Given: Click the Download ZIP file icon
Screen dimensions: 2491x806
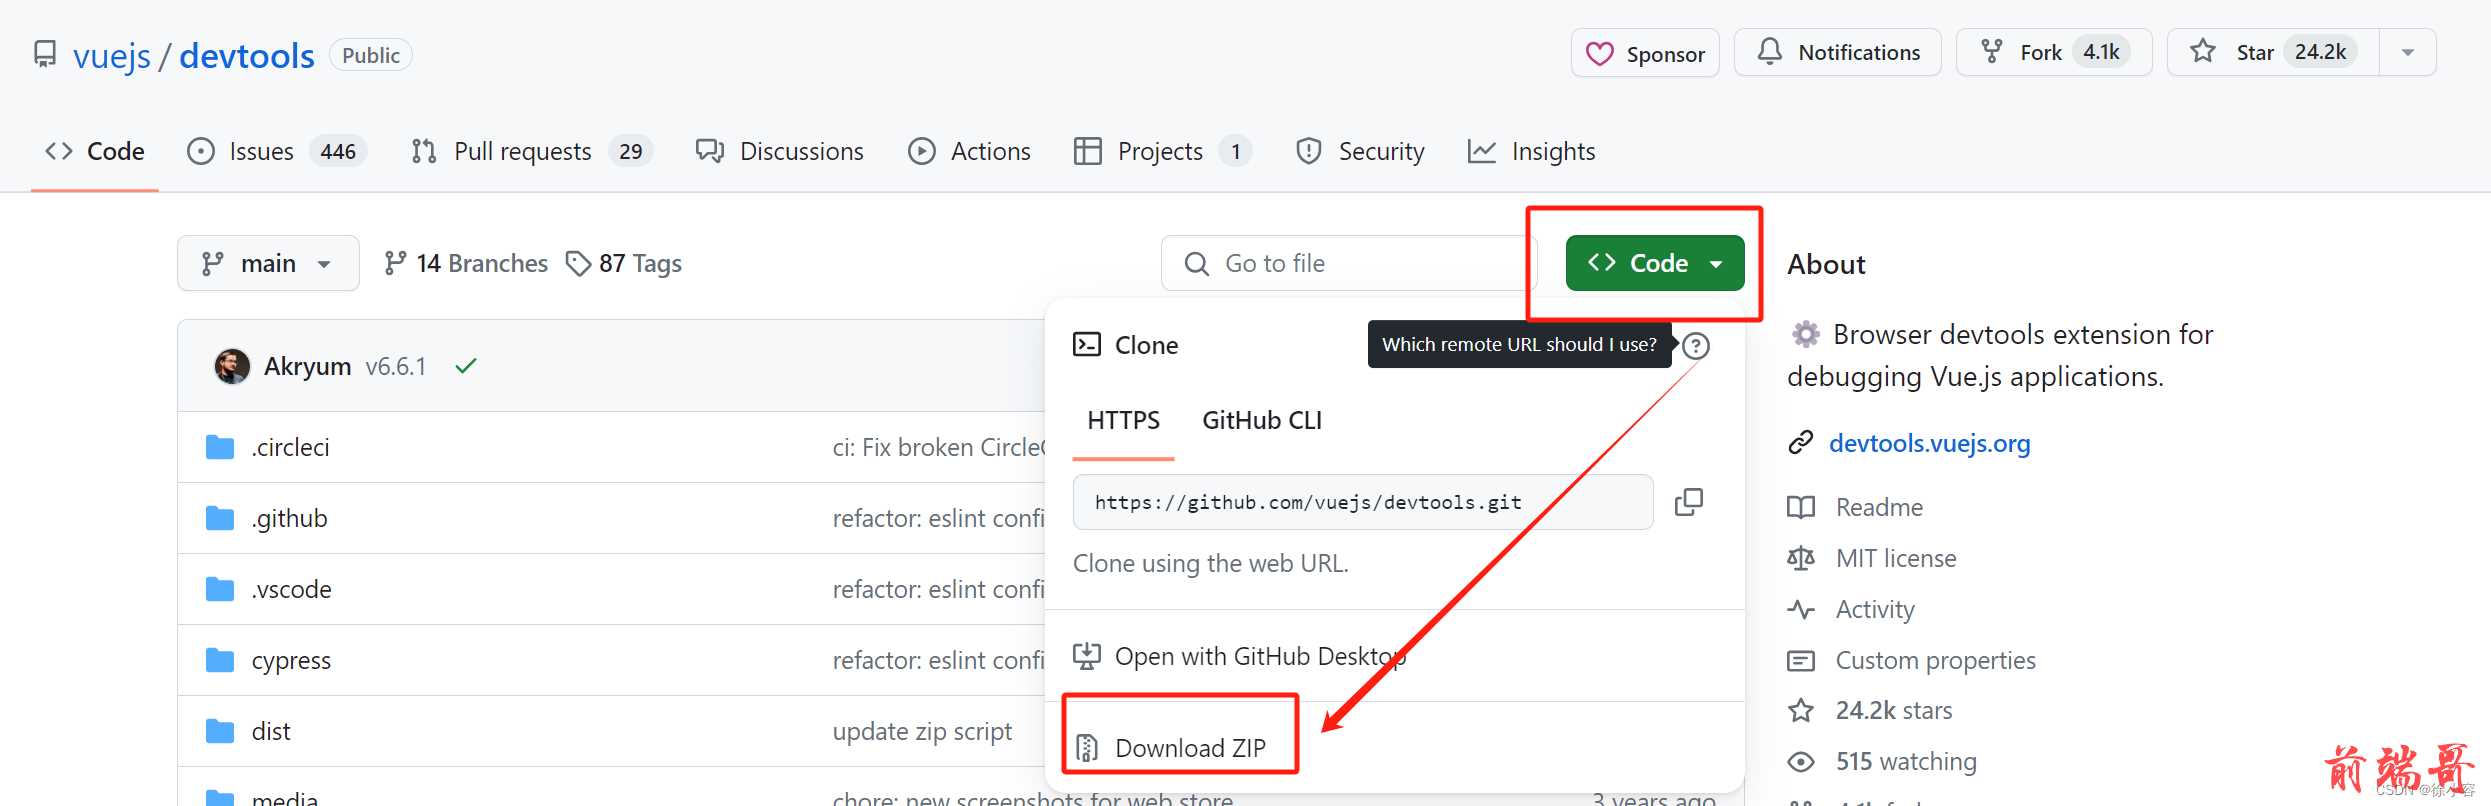Looking at the screenshot, I should (x=1087, y=748).
